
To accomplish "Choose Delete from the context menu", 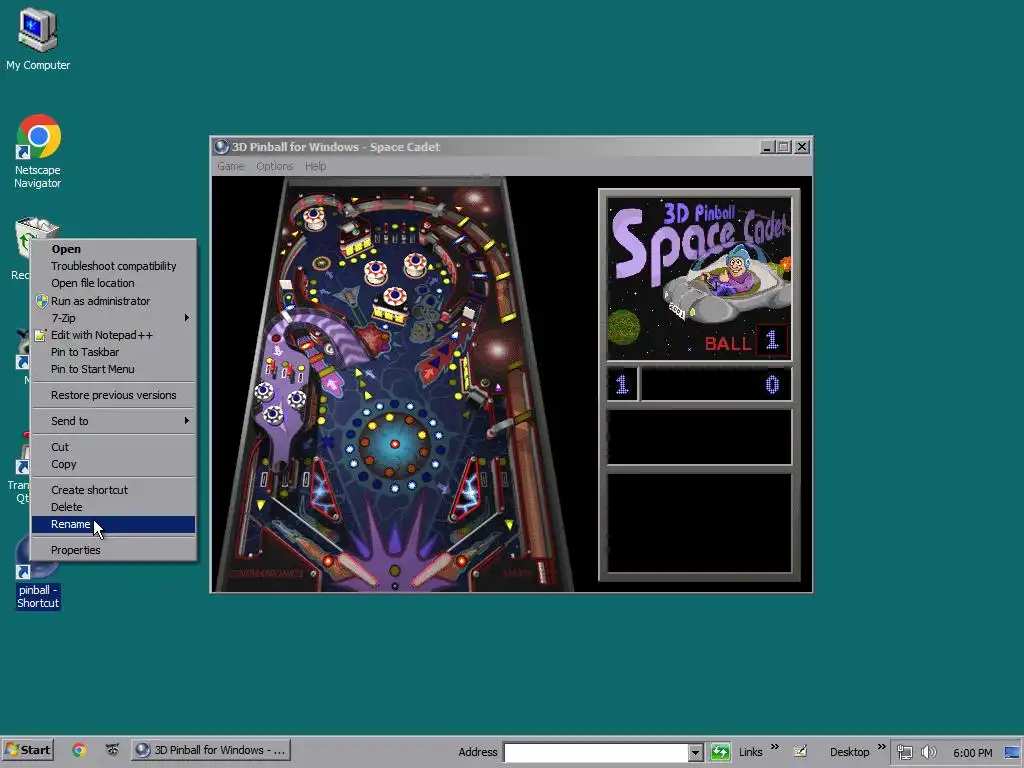I will tap(113, 507).
